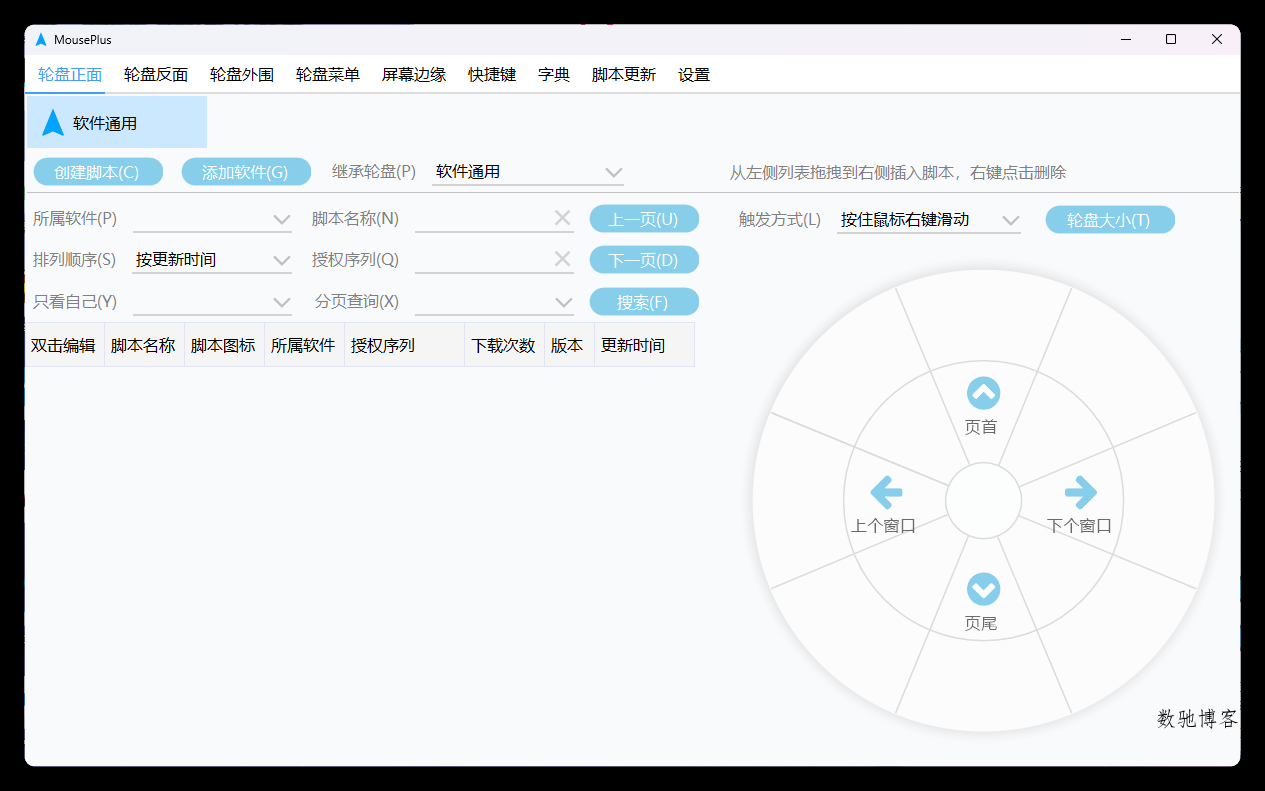Maximize the MousePlus window
This screenshot has width=1265, height=791.
click(1171, 39)
